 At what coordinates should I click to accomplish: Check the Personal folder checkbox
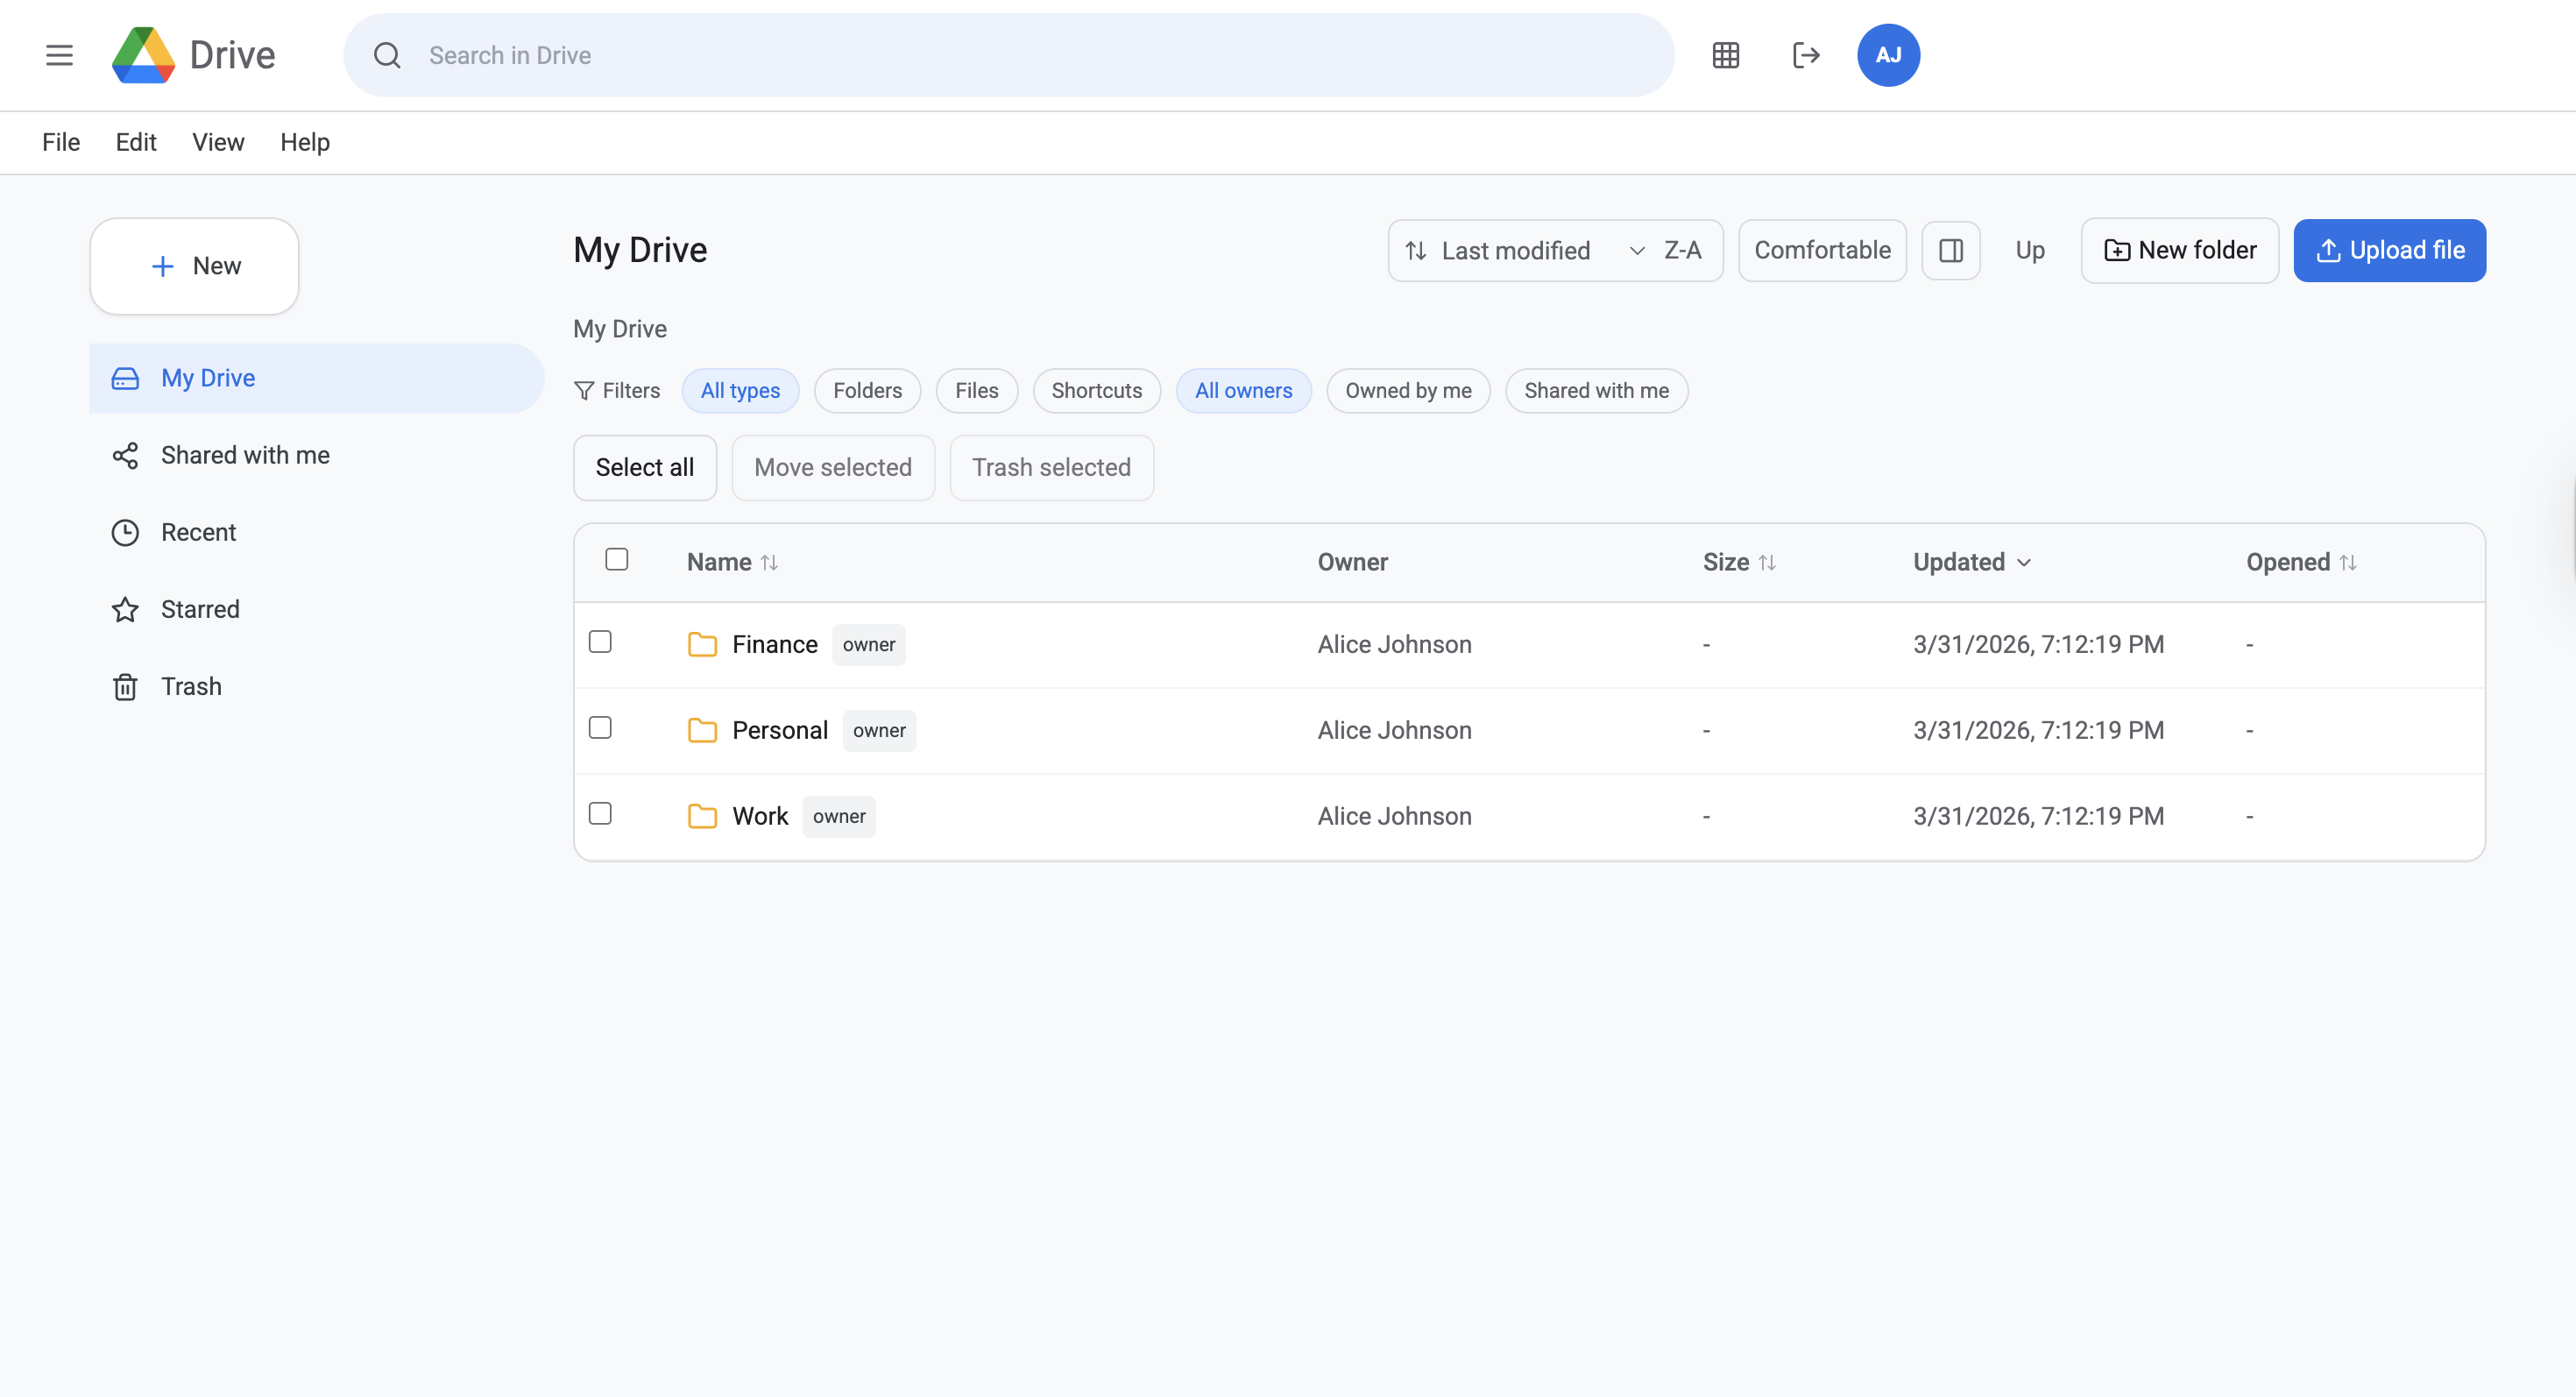600,728
